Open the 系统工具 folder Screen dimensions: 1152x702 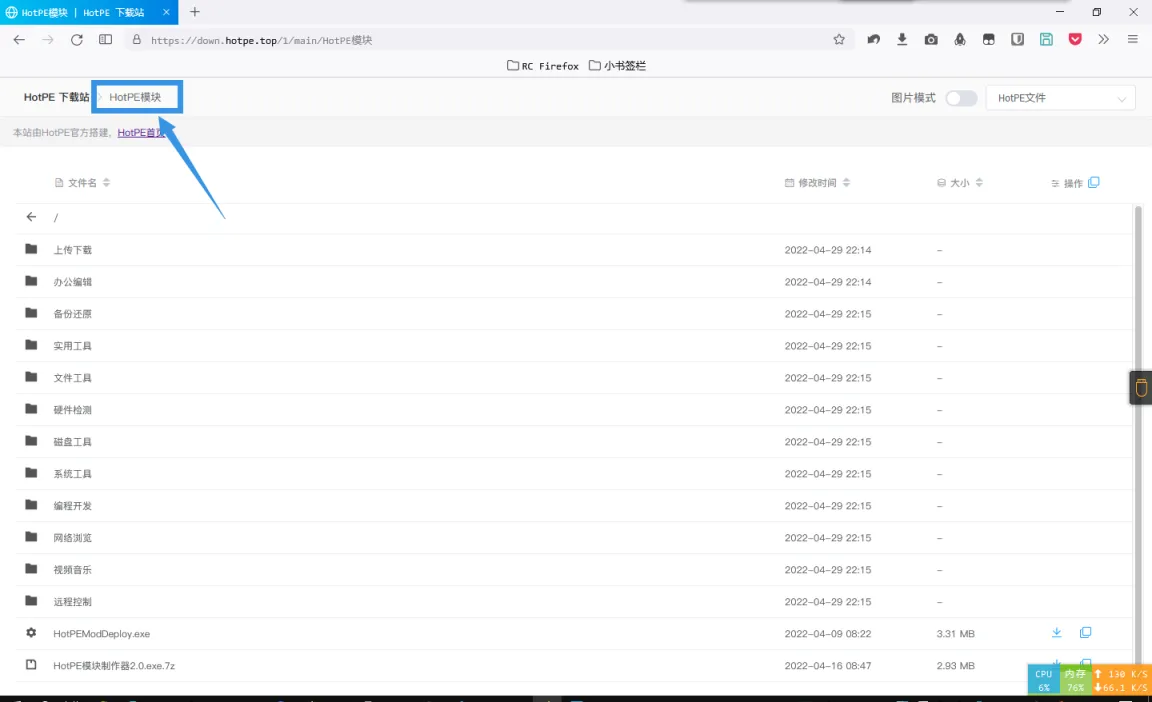tap(73, 474)
